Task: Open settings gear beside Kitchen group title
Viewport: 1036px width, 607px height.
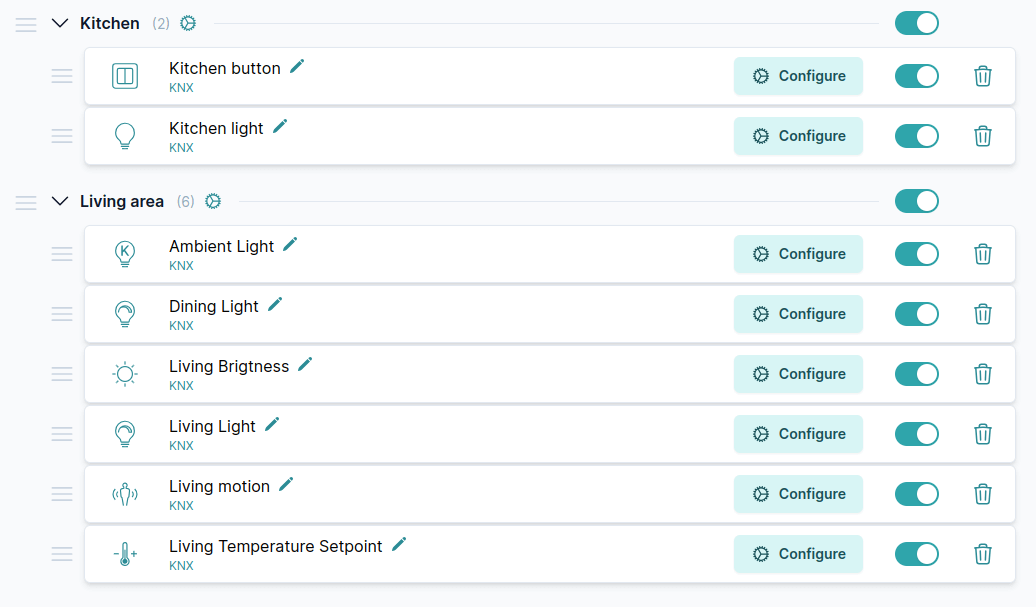Action: [188, 23]
